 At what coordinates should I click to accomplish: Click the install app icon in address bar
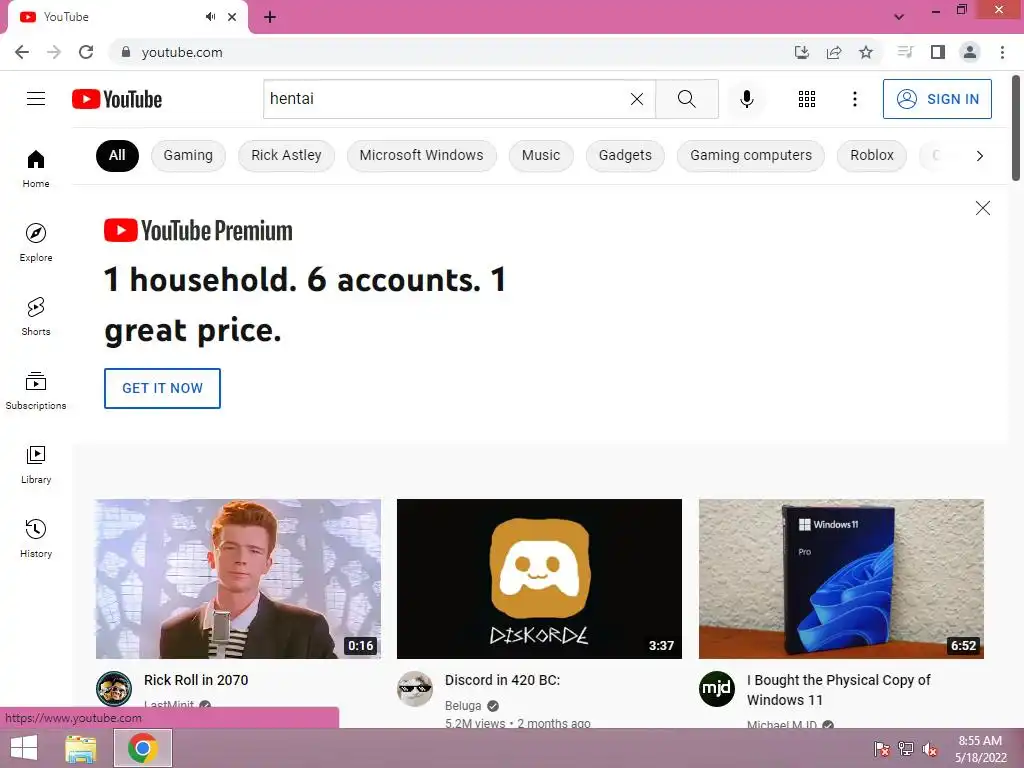(x=801, y=52)
